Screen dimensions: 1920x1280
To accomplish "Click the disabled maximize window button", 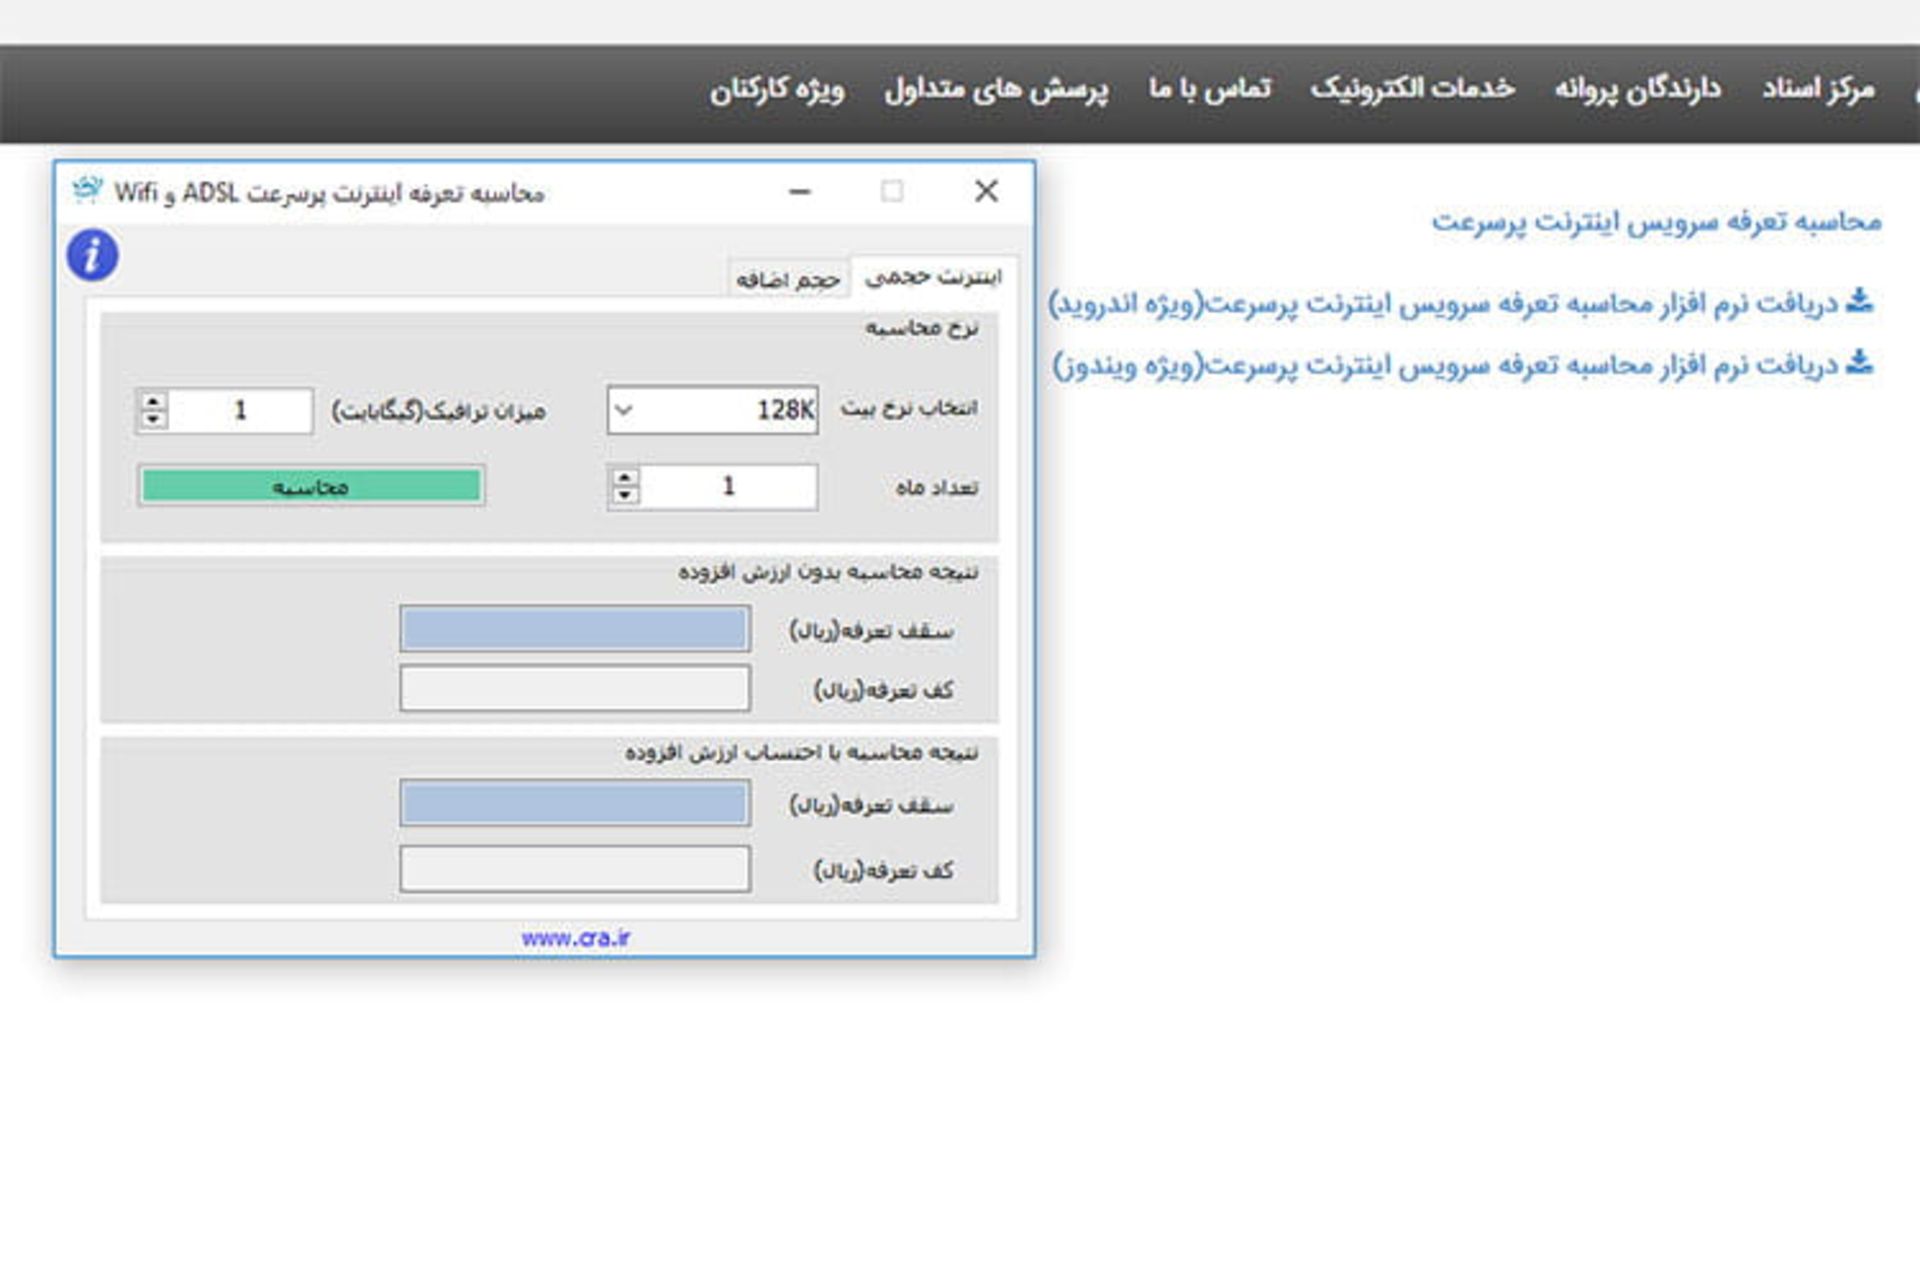I will tap(892, 191).
